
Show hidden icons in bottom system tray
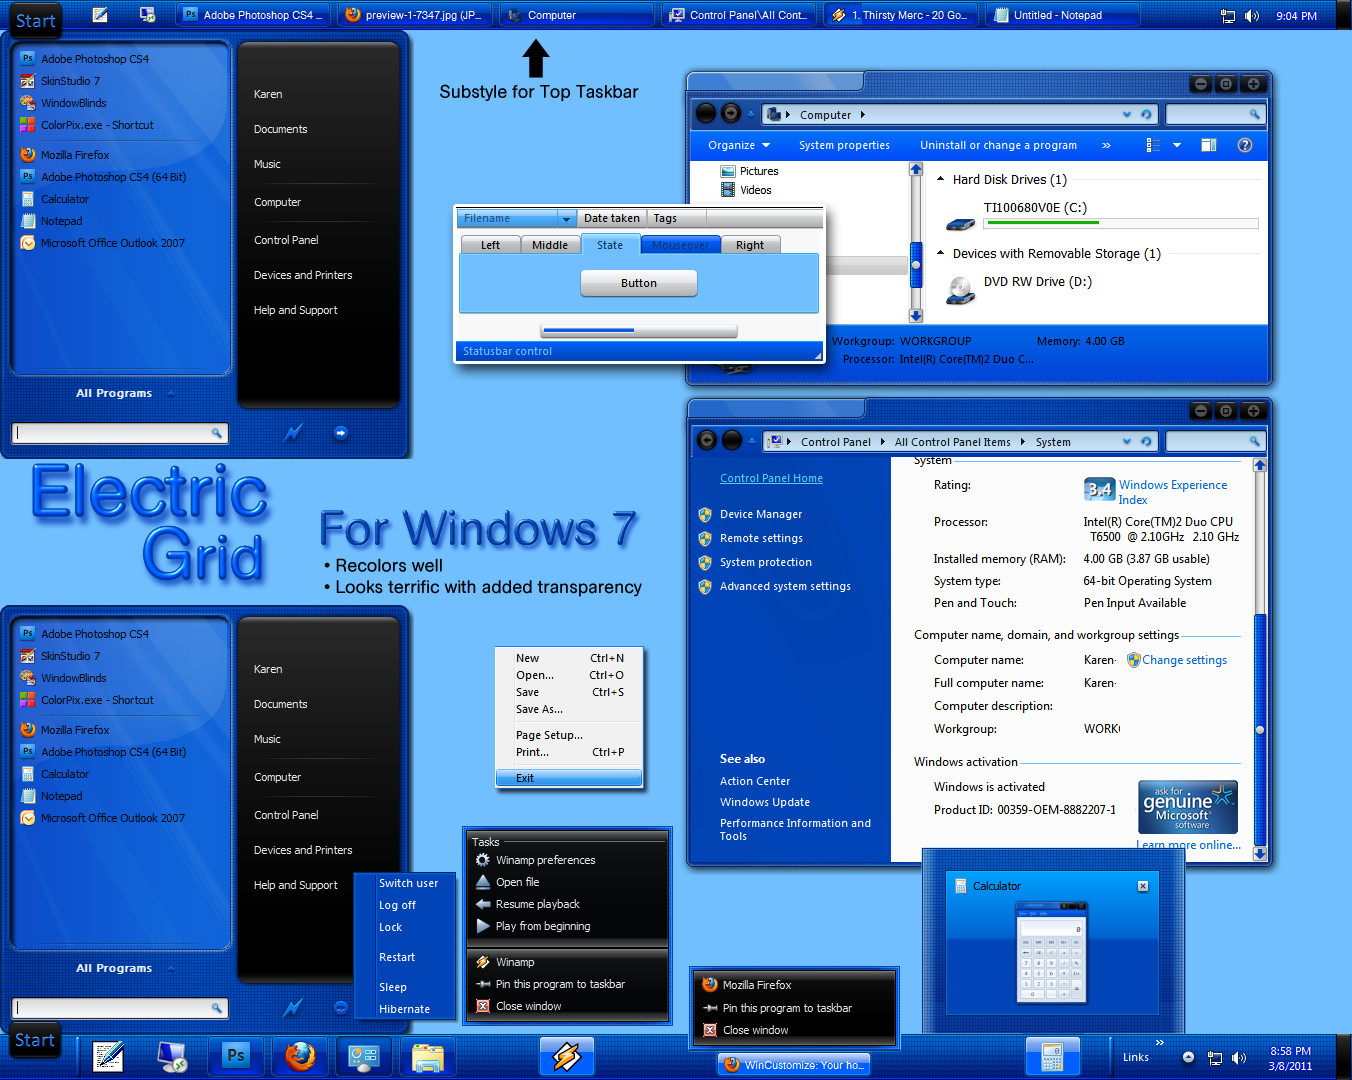(1188, 1057)
